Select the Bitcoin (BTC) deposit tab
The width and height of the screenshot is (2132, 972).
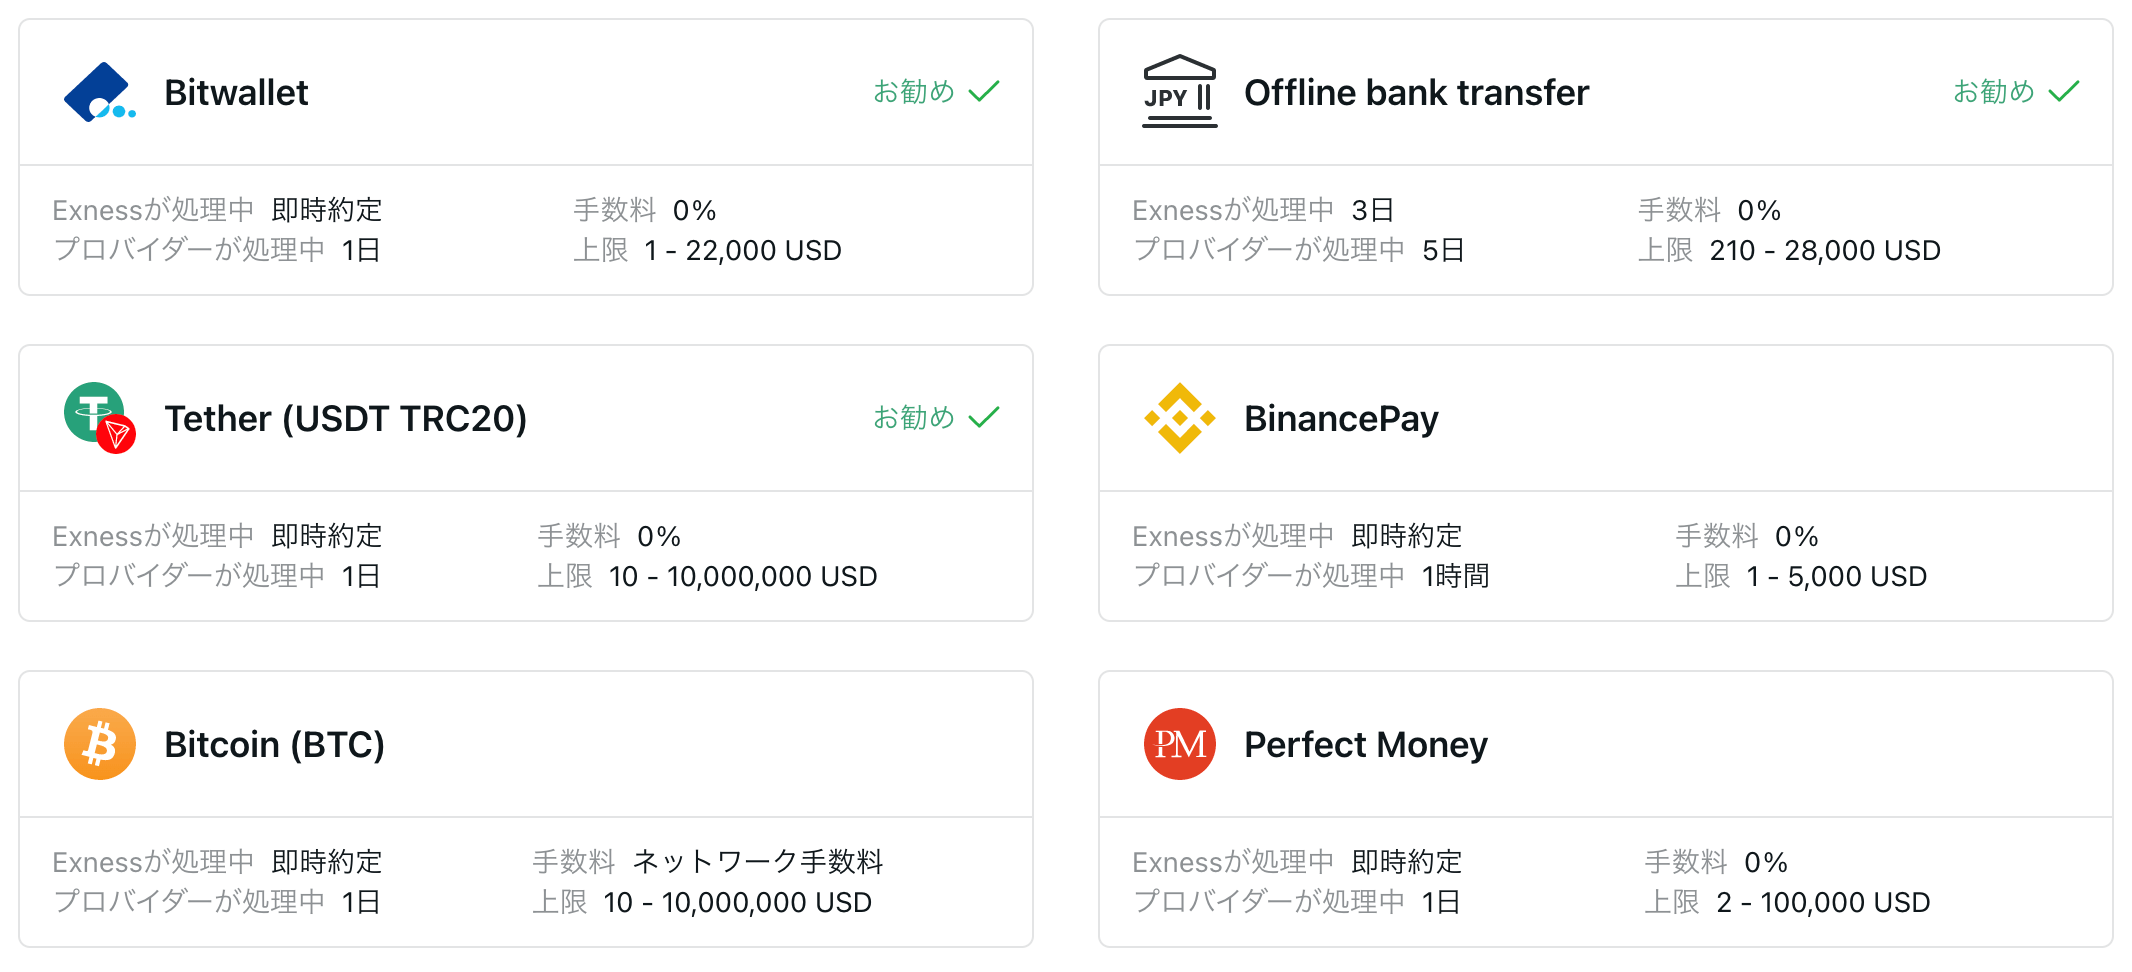point(274,744)
